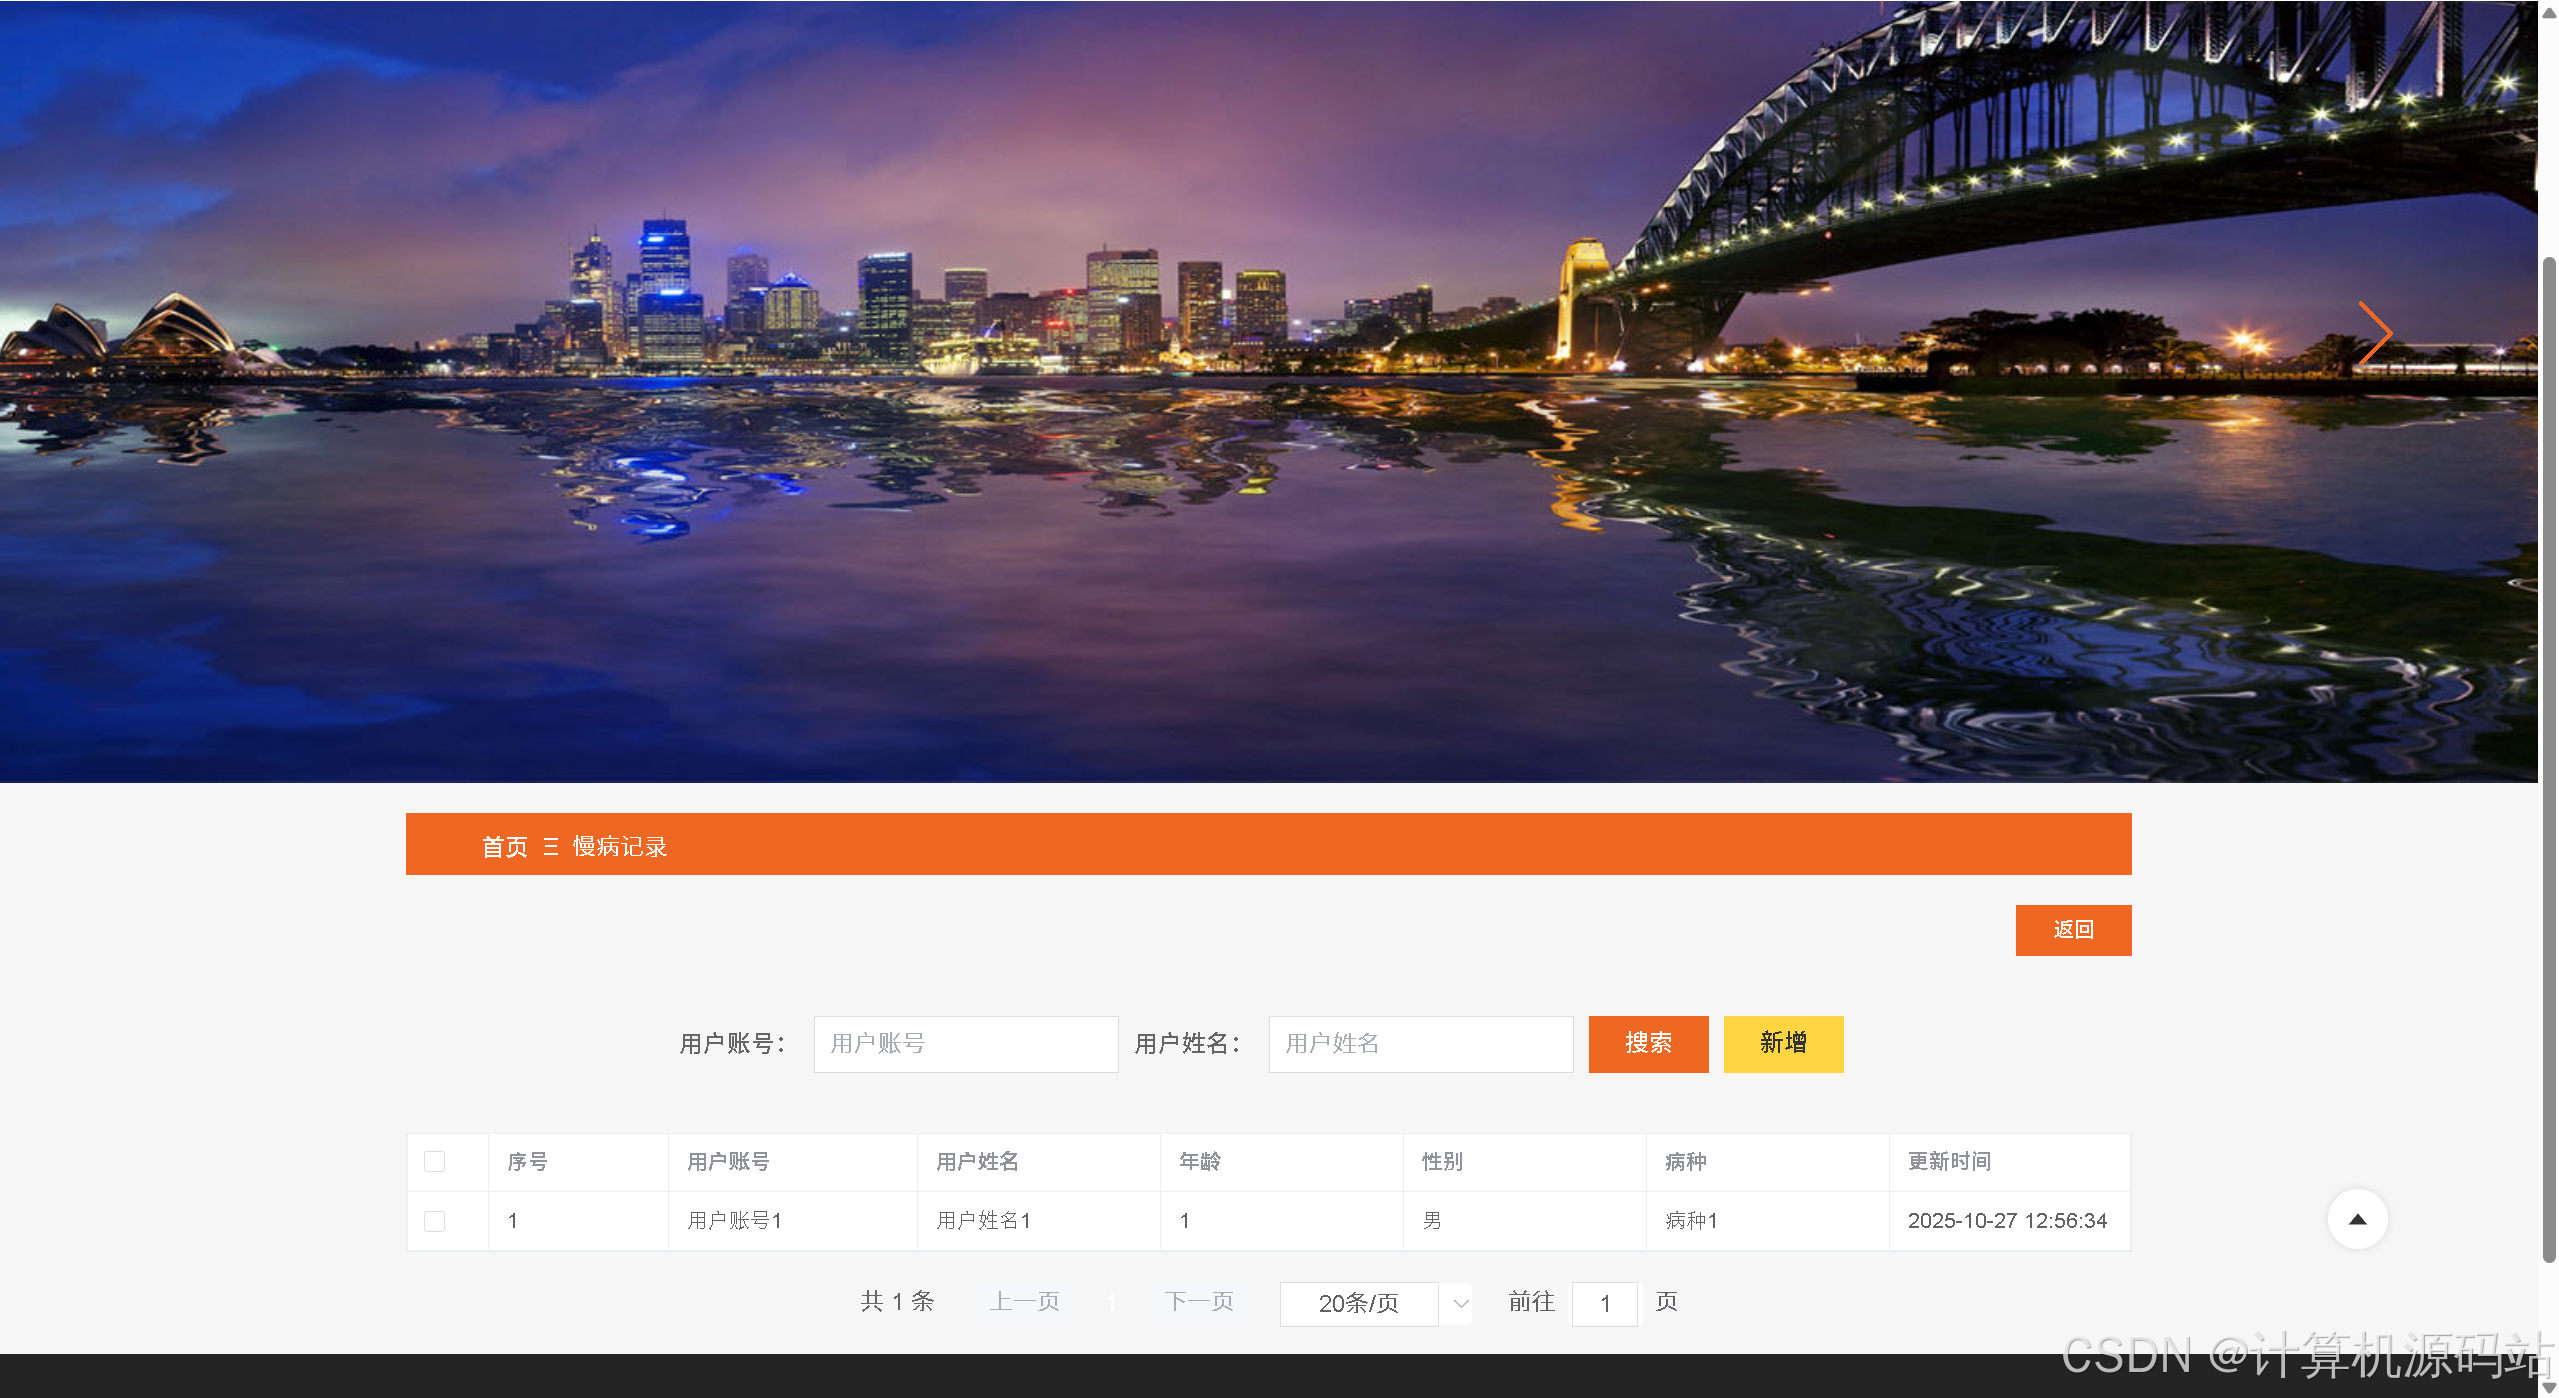Click the 上一页 pagination button
Screen dimensions: 2559x1398
(x=1025, y=1302)
